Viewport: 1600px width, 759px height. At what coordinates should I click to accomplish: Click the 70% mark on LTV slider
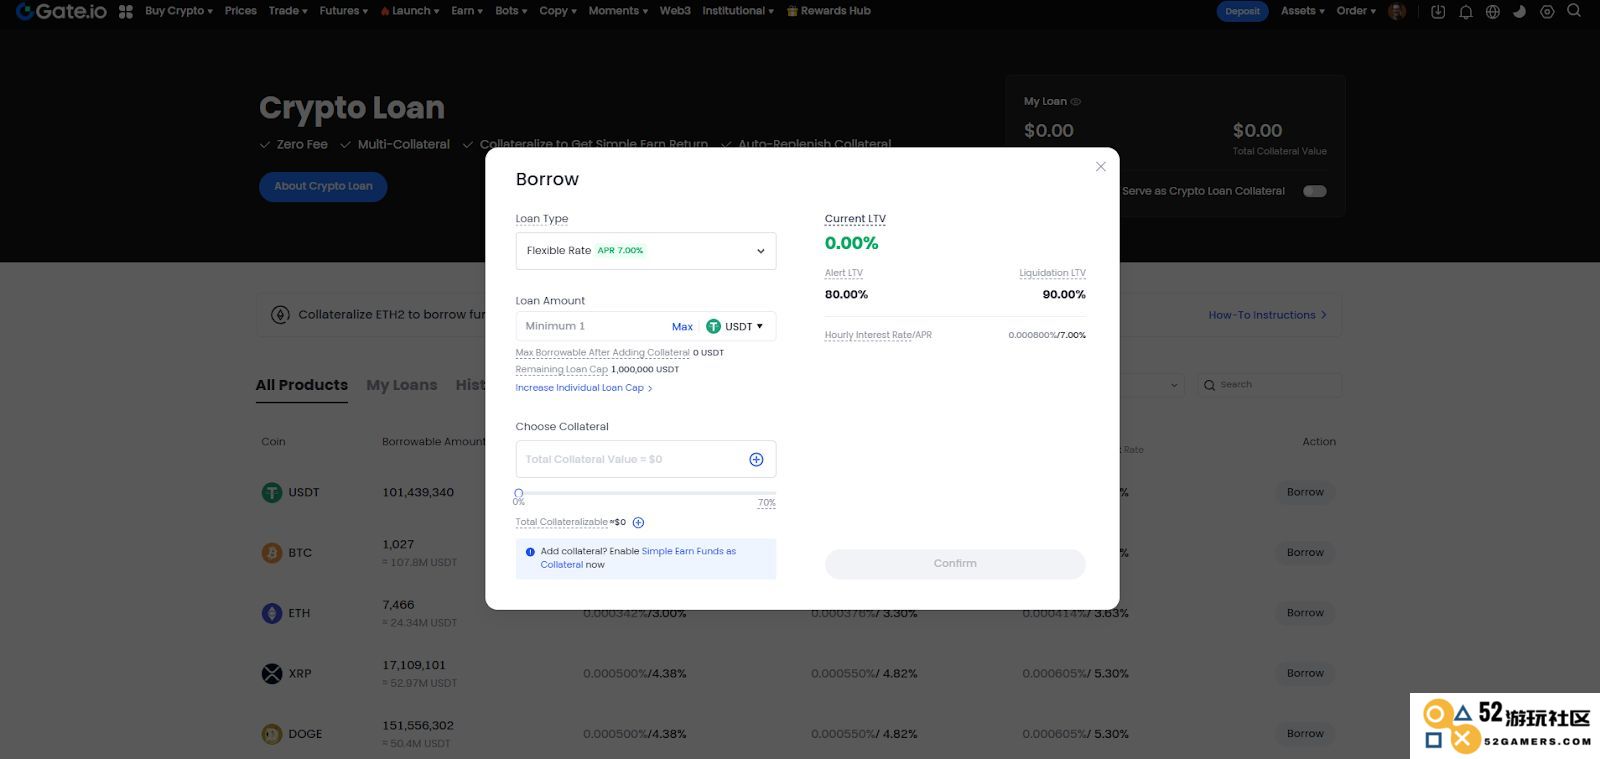[767, 502]
